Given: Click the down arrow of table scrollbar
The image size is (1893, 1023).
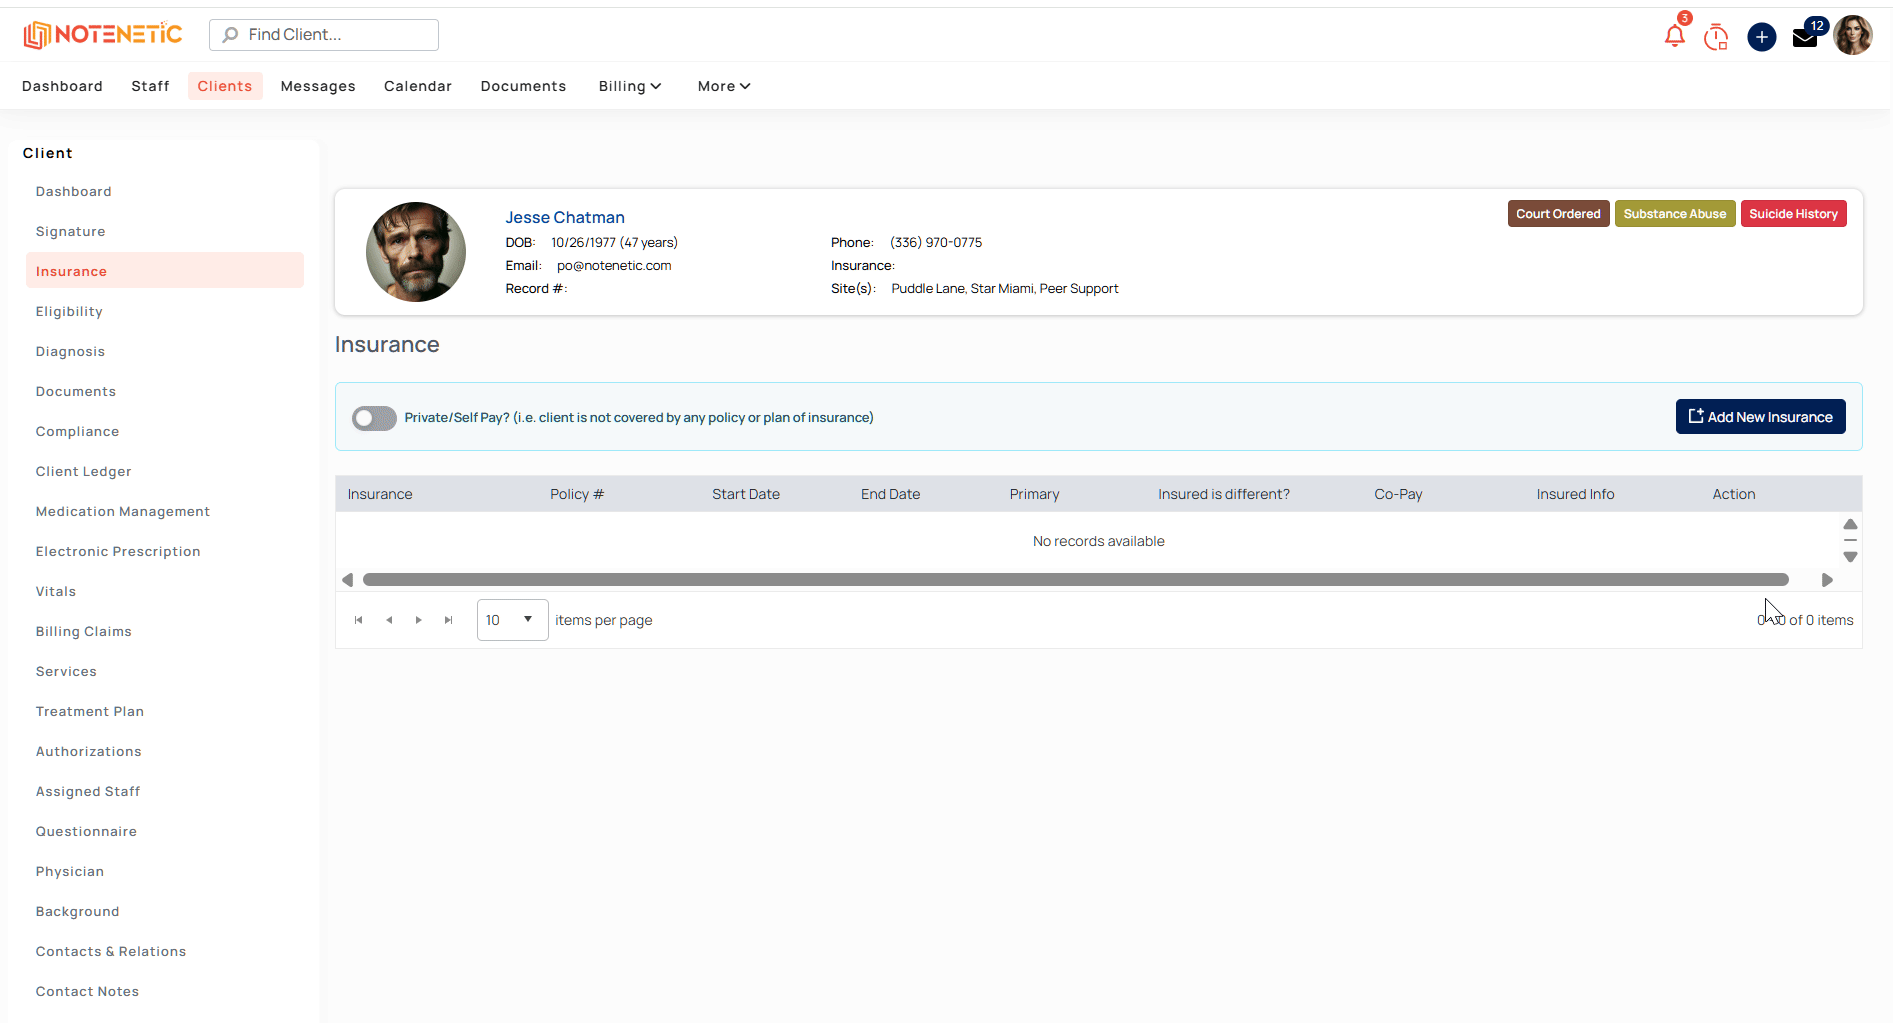Looking at the screenshot, I should 1850,557.
